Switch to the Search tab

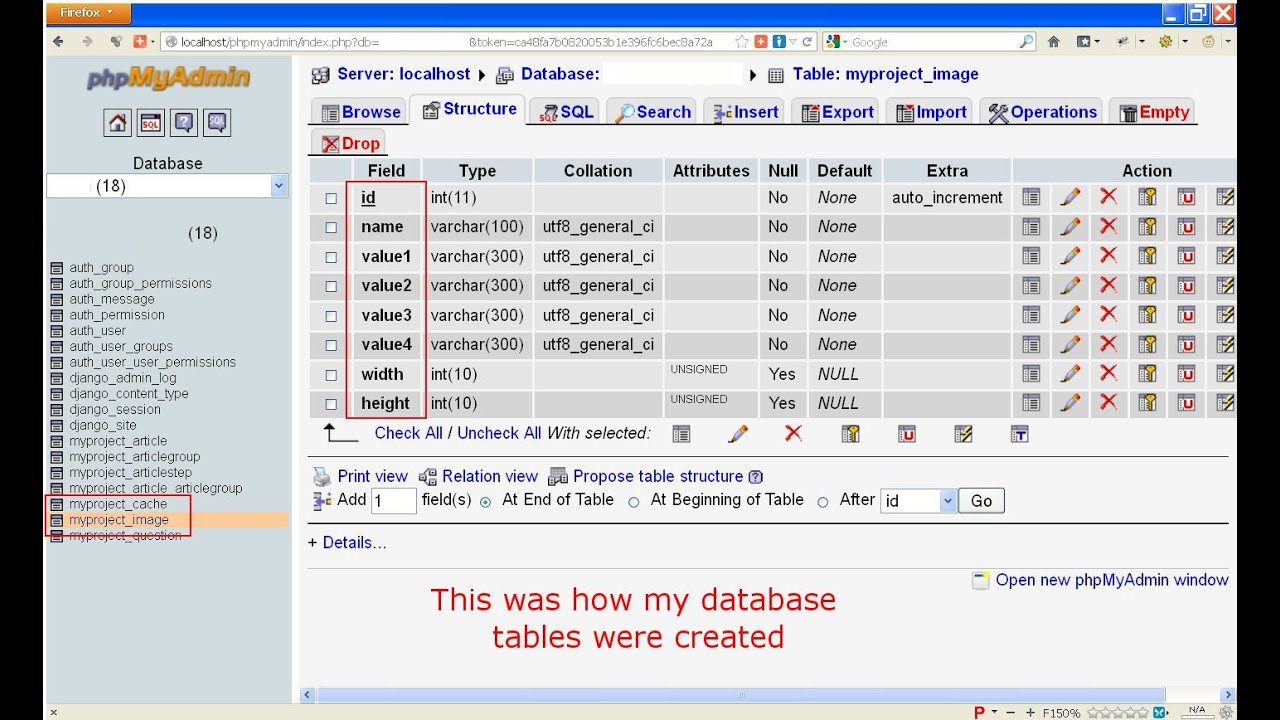click(x=653, y=112)
